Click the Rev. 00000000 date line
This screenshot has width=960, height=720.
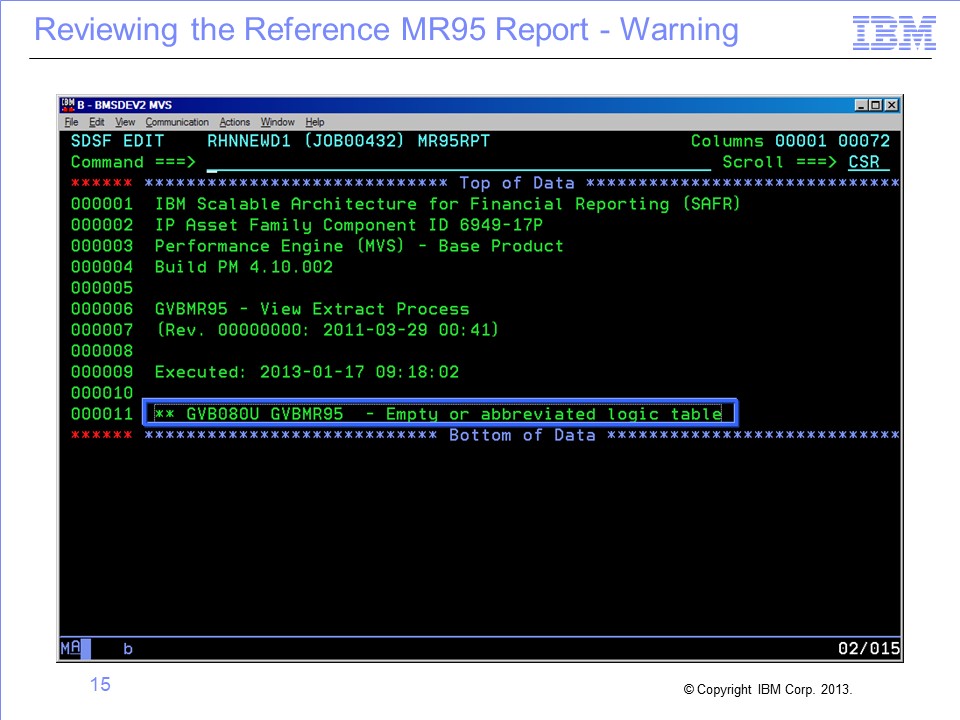tap(328, 330)
